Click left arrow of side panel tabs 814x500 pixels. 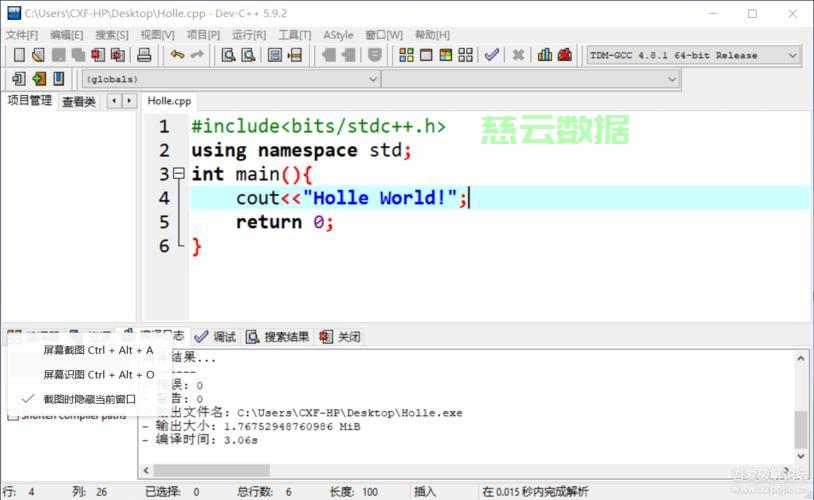(x=114, y=101)
